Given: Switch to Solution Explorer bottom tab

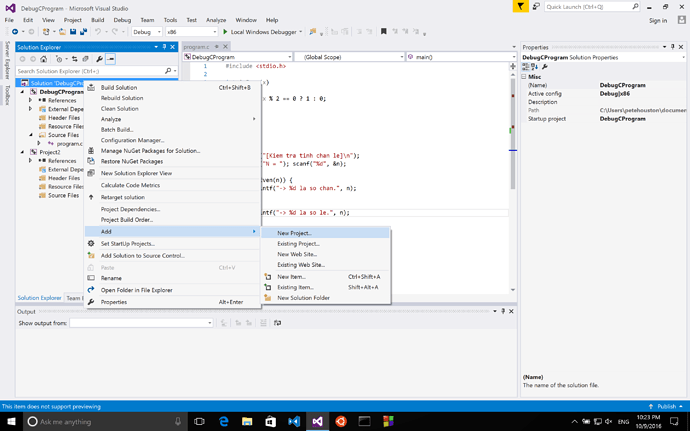Looking at the screenshot, I should [39, 298].
